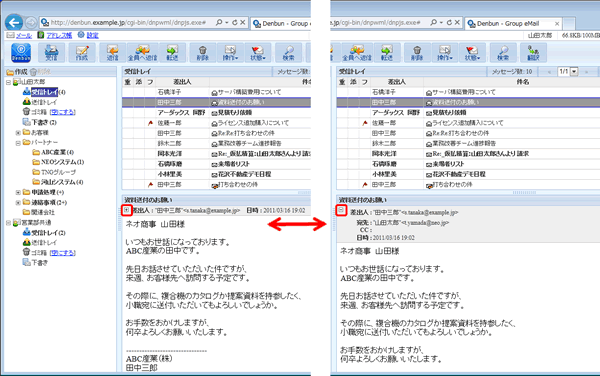Image resolution: width=600 pixels, height=376 pixels.
Task: Click 全員へ返信 reply-all icon in left window
Action: click(142, 52)
